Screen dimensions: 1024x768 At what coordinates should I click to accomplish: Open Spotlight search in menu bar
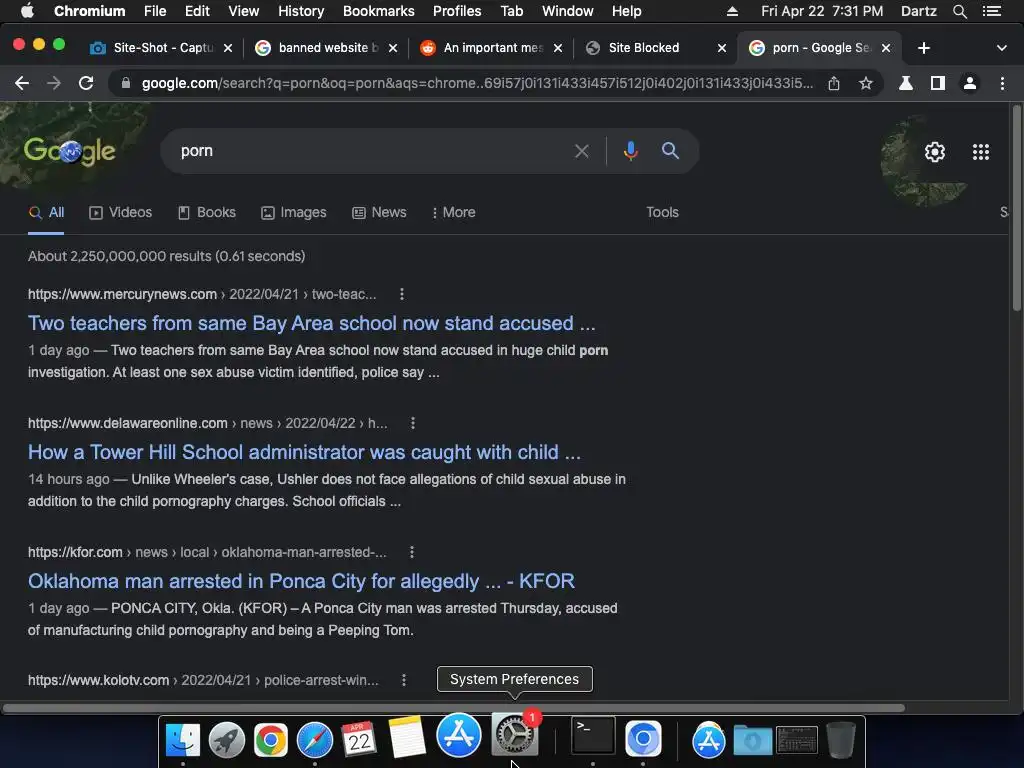pyautogui.click(x=959, y=11)
